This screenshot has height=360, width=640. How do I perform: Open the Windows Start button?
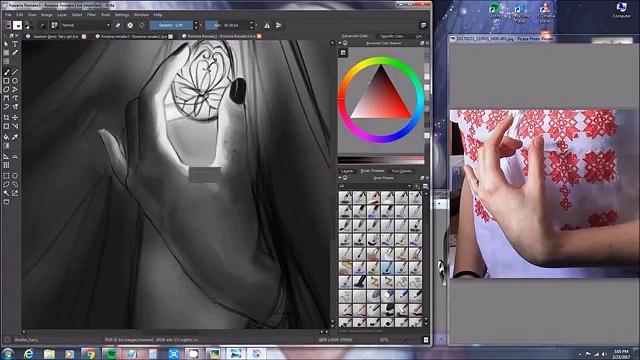click(8, 353)
